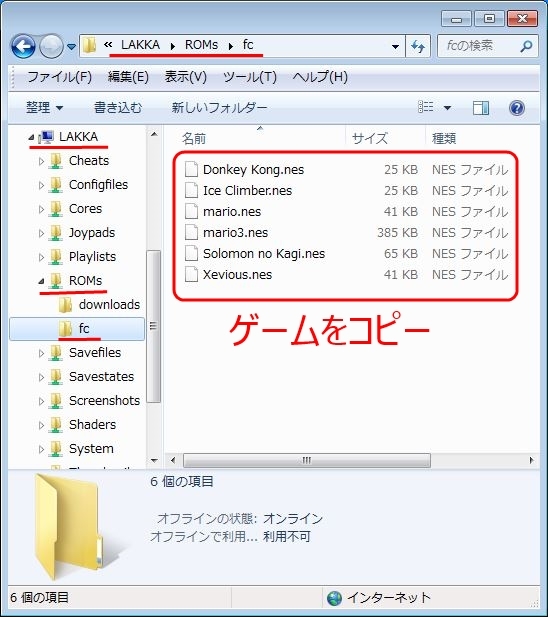Viewport: 548px width, 617px height.
Task: Select the mario3.nes file icon
Action: point(191,233)
